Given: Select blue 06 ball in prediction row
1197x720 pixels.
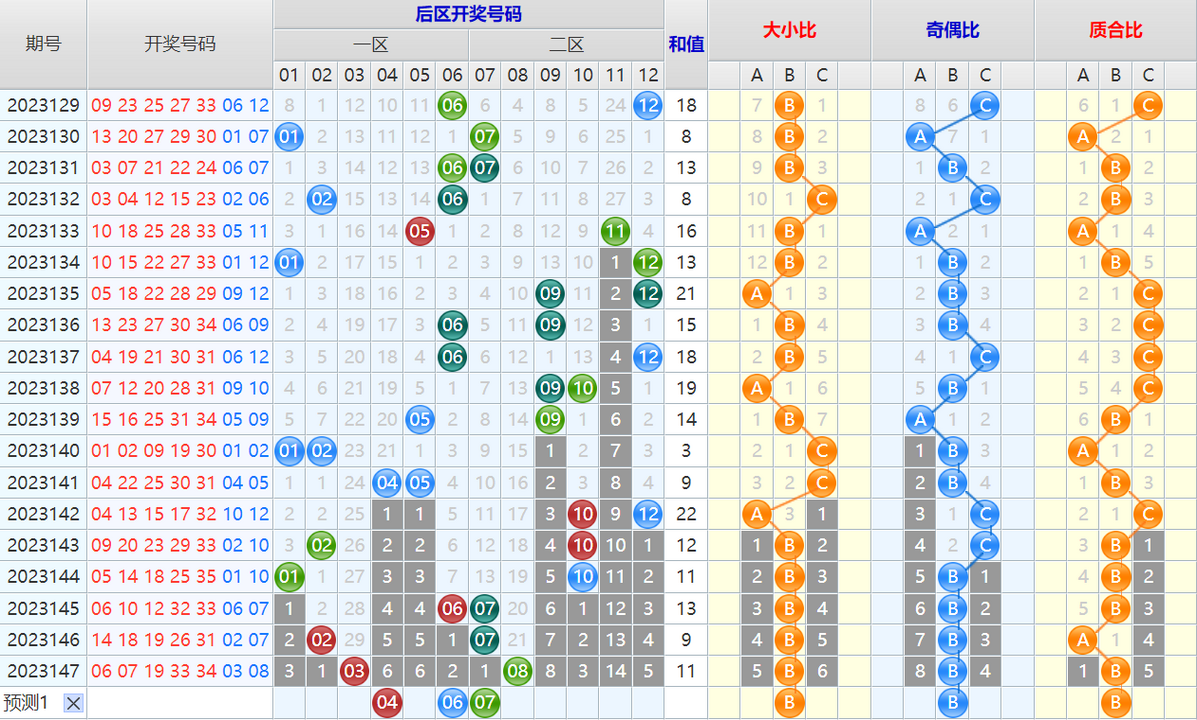Looking at the screenshot, I should pos(452,702).
